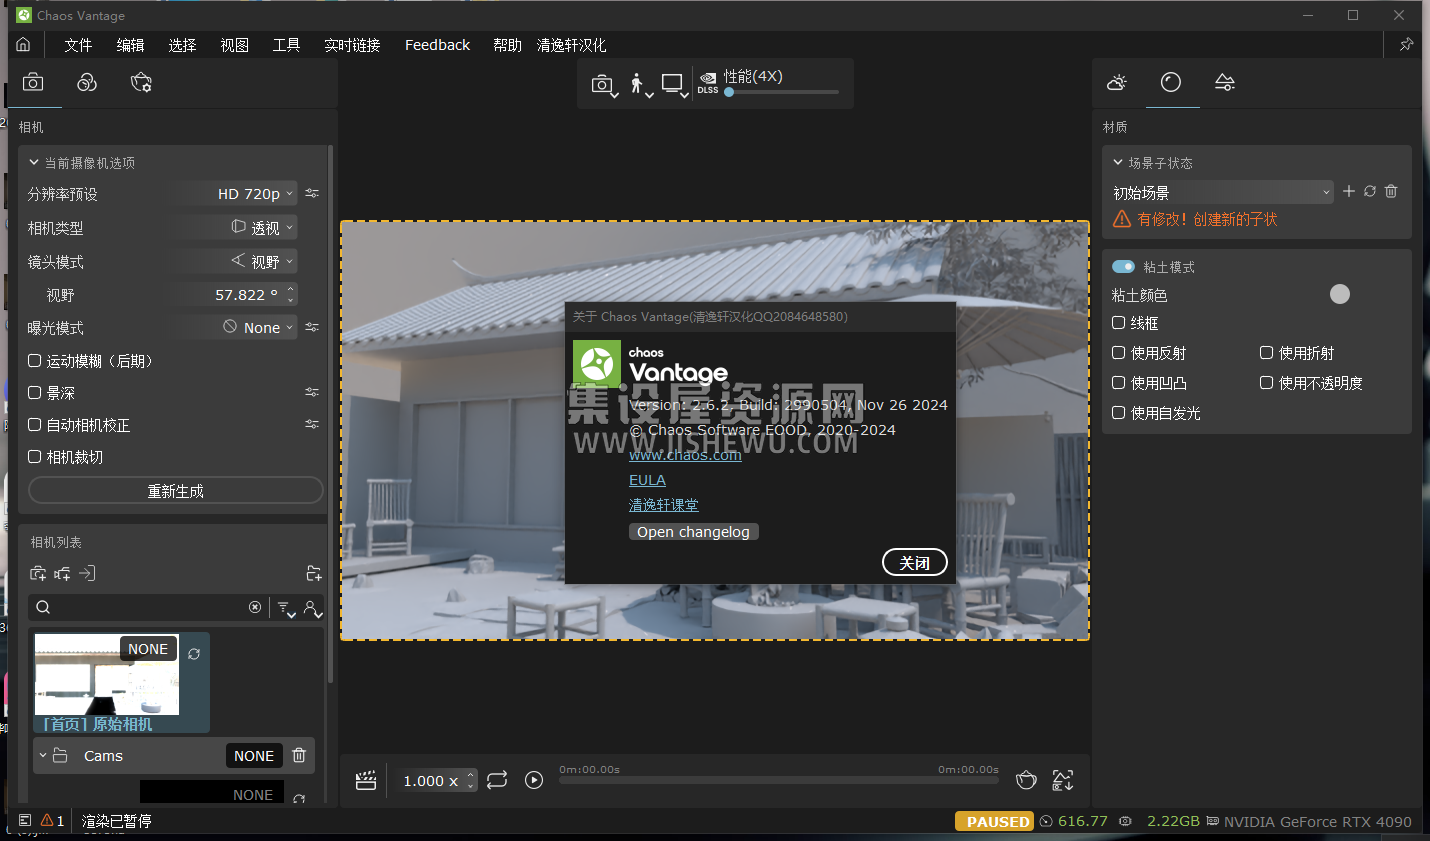The height and width of the screenshot is (841, 1430).
Task: Open the 视图 menu
Action: [x=234, y=45]
